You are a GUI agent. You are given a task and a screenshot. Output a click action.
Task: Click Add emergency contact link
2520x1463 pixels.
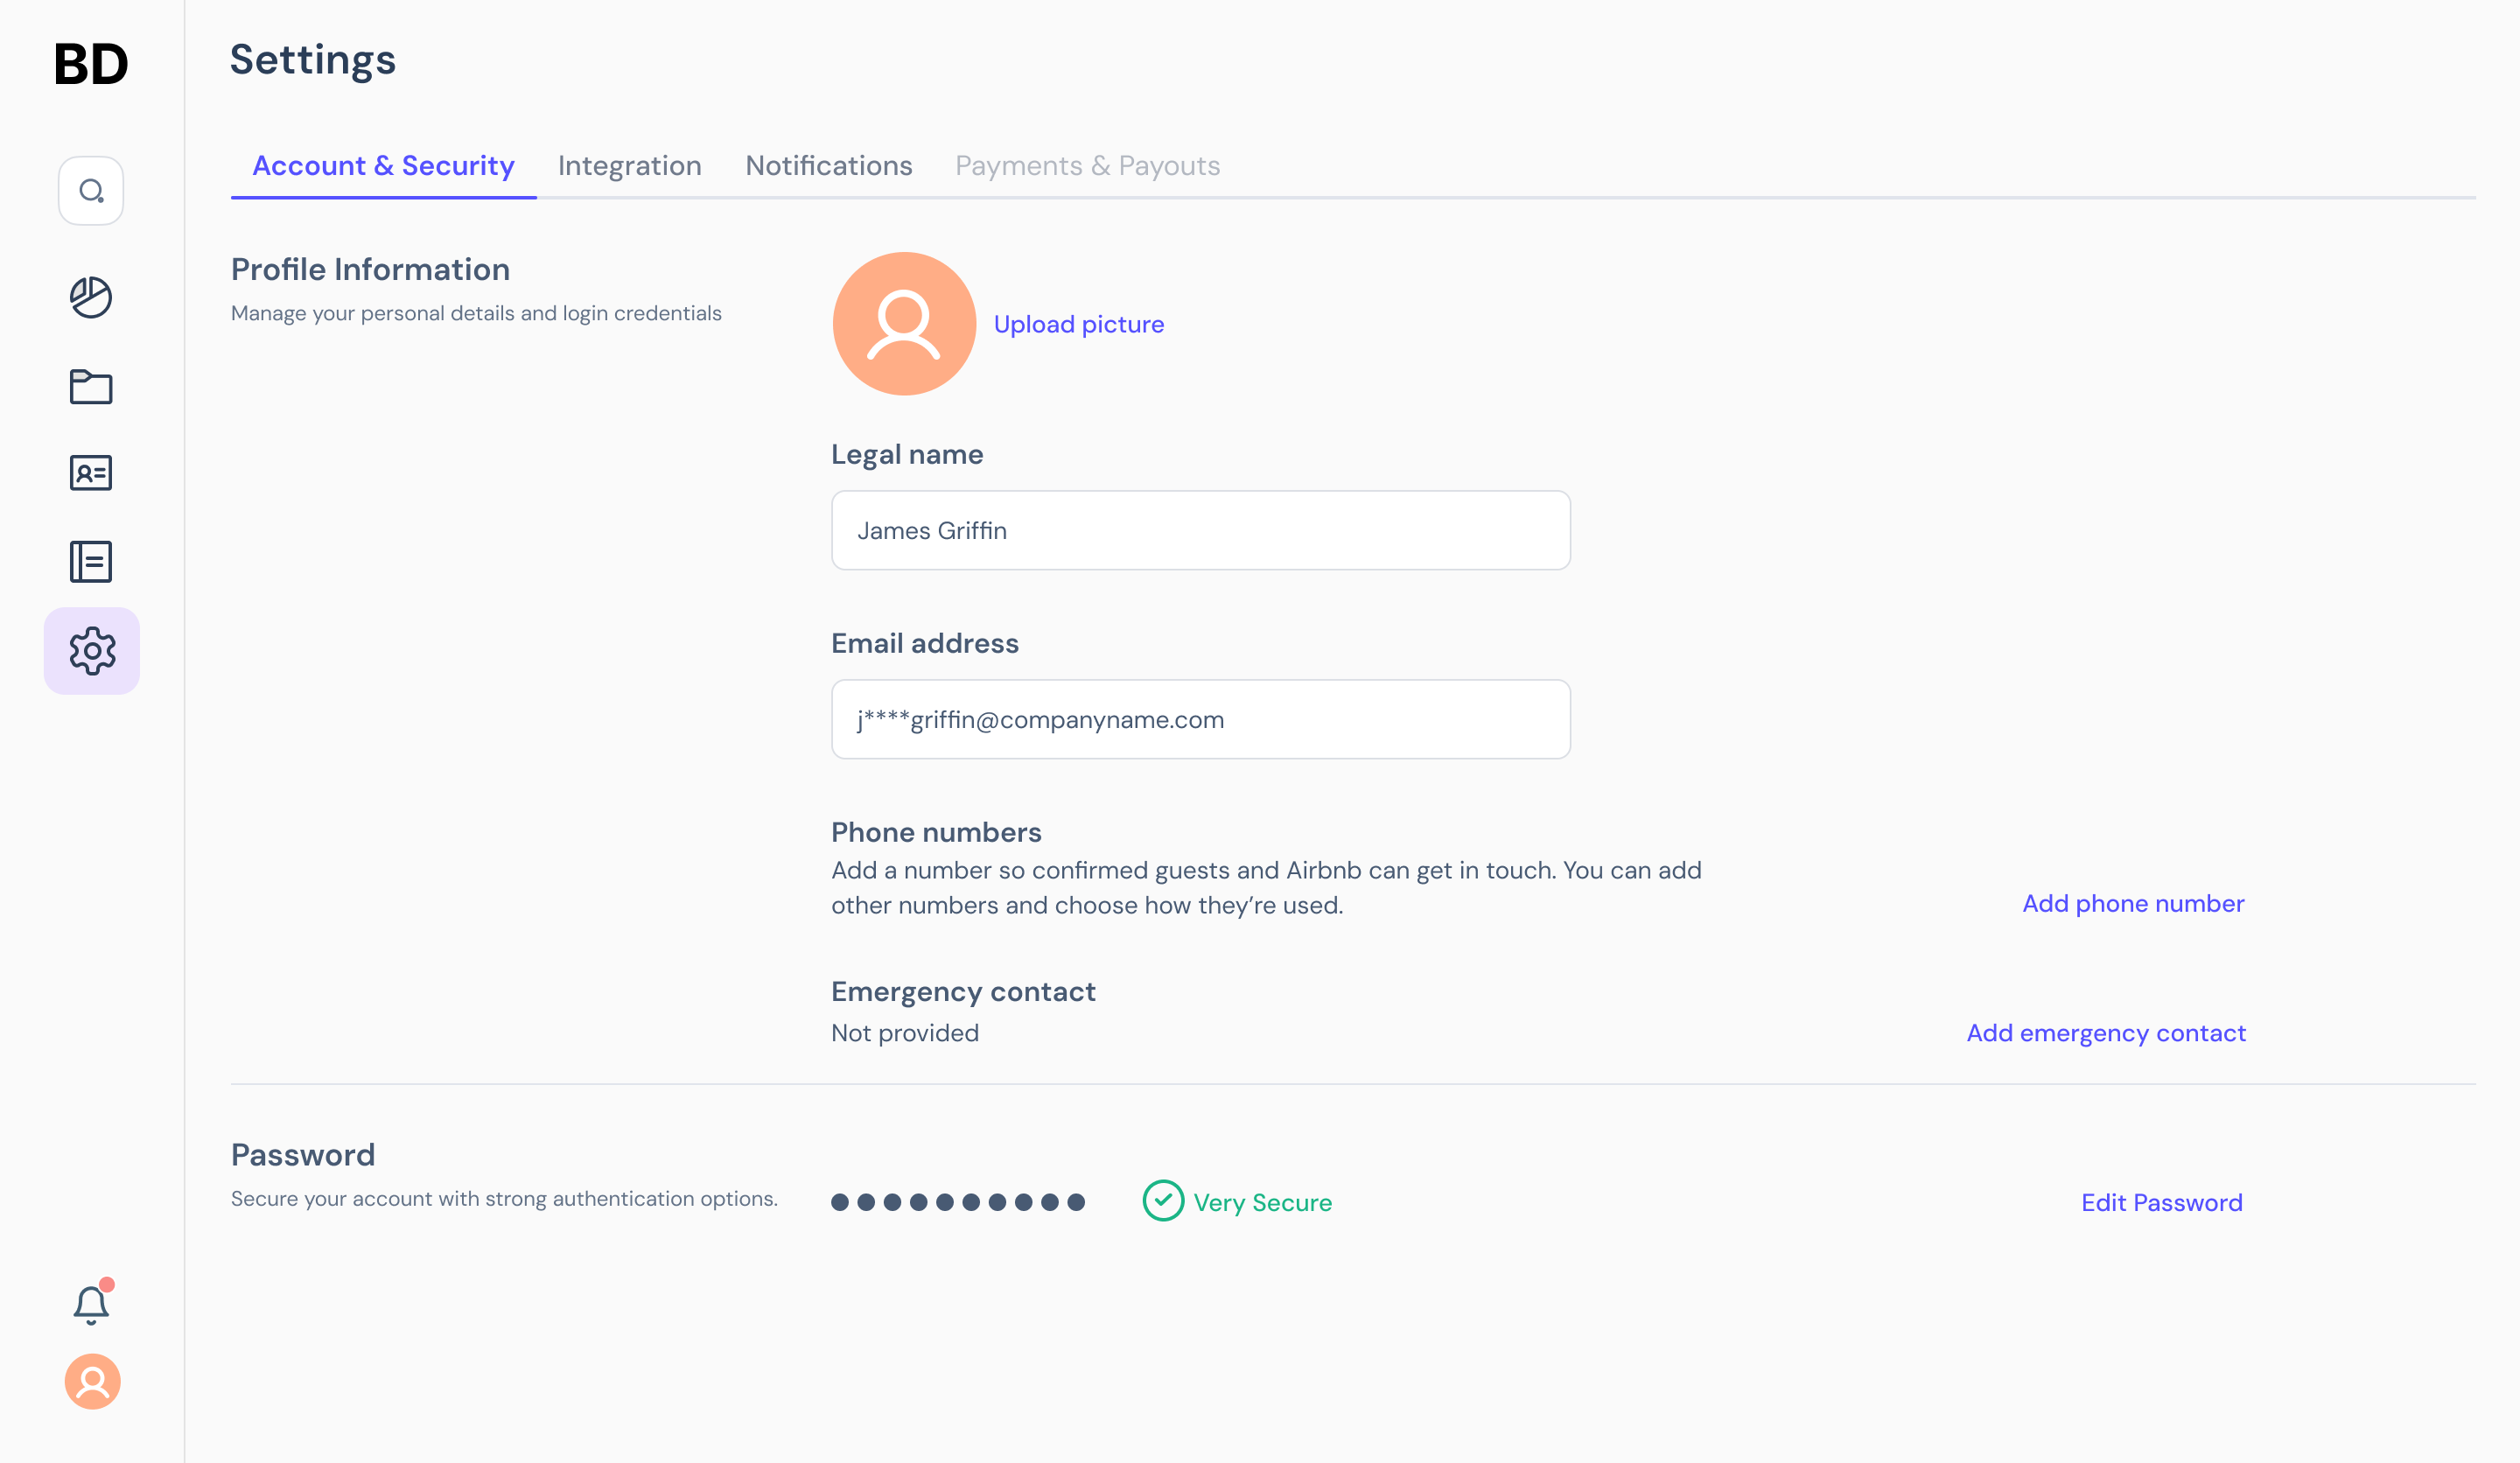(2105, 1033)
